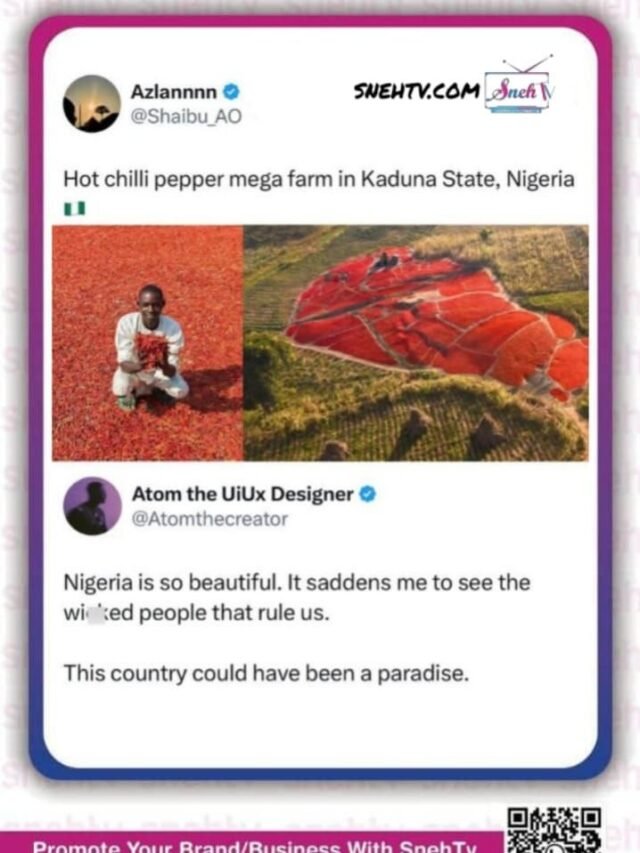Open the @Atomthecreator handle
The height and width of the screenshot is (853, 640).
click(210, 519)
